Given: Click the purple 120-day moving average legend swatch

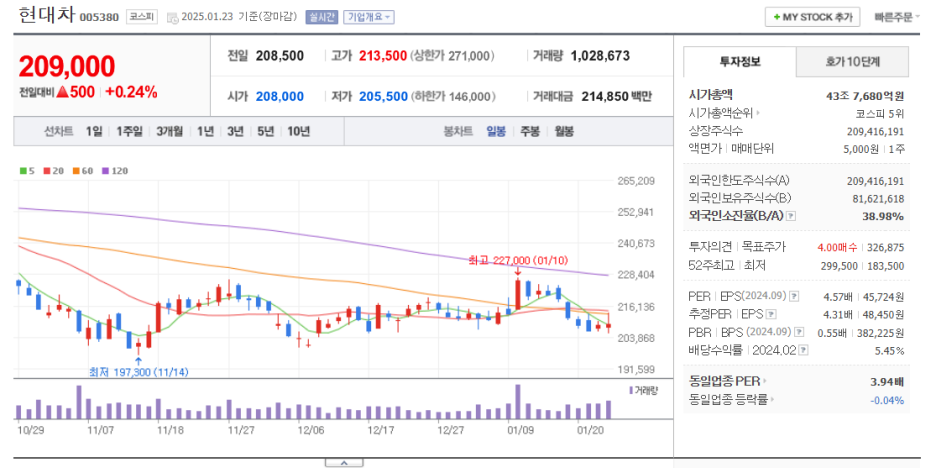Looking at the screenshot, I should tap(106, 171).
